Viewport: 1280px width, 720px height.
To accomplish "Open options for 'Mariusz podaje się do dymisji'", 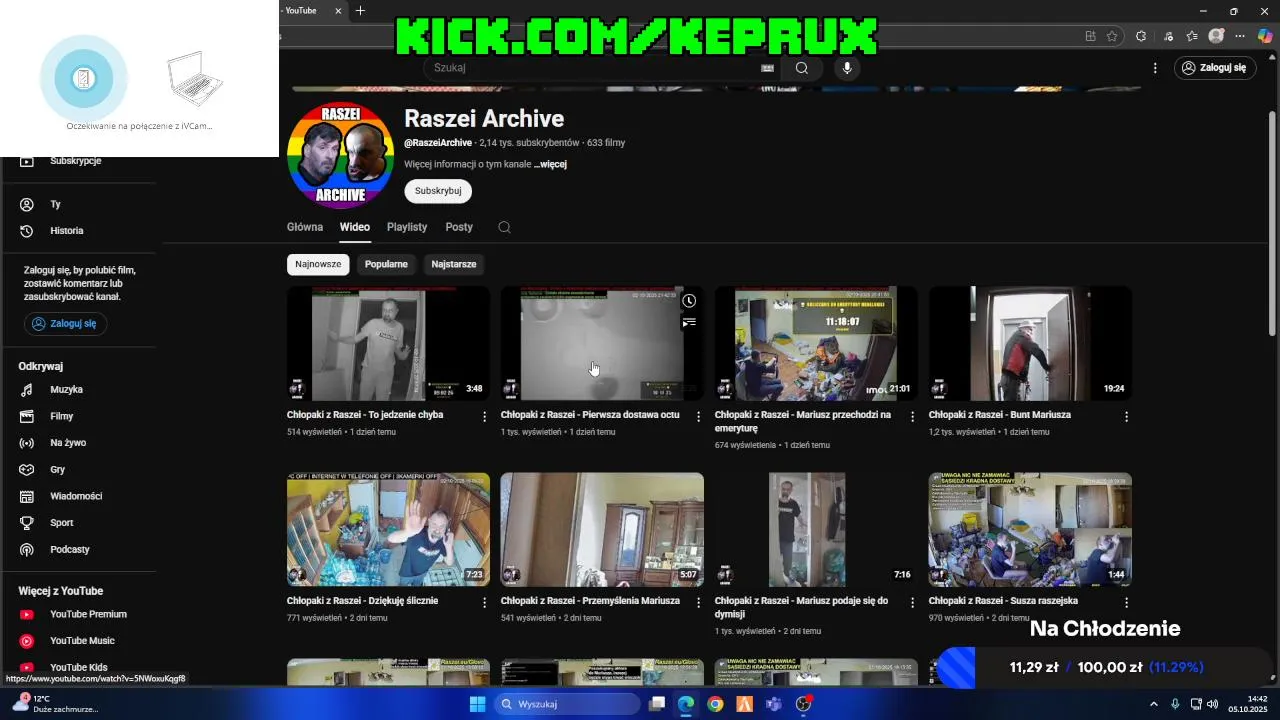I will pos(912,602).
